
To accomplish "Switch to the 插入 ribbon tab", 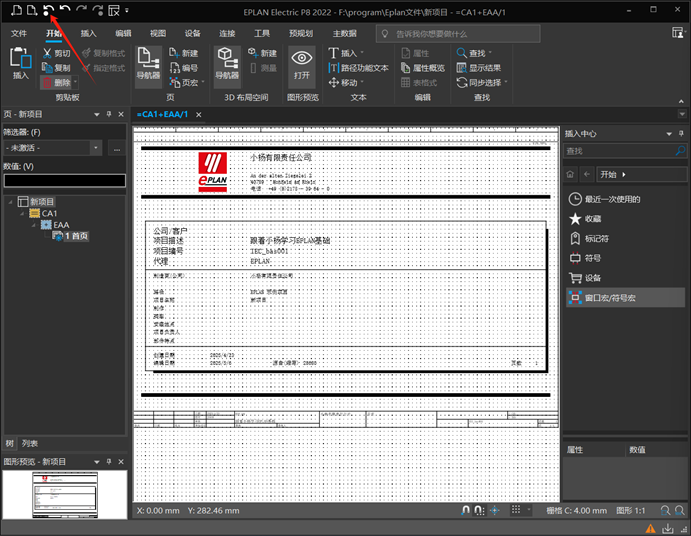I will pyautogui.click(x=89, y=34).
